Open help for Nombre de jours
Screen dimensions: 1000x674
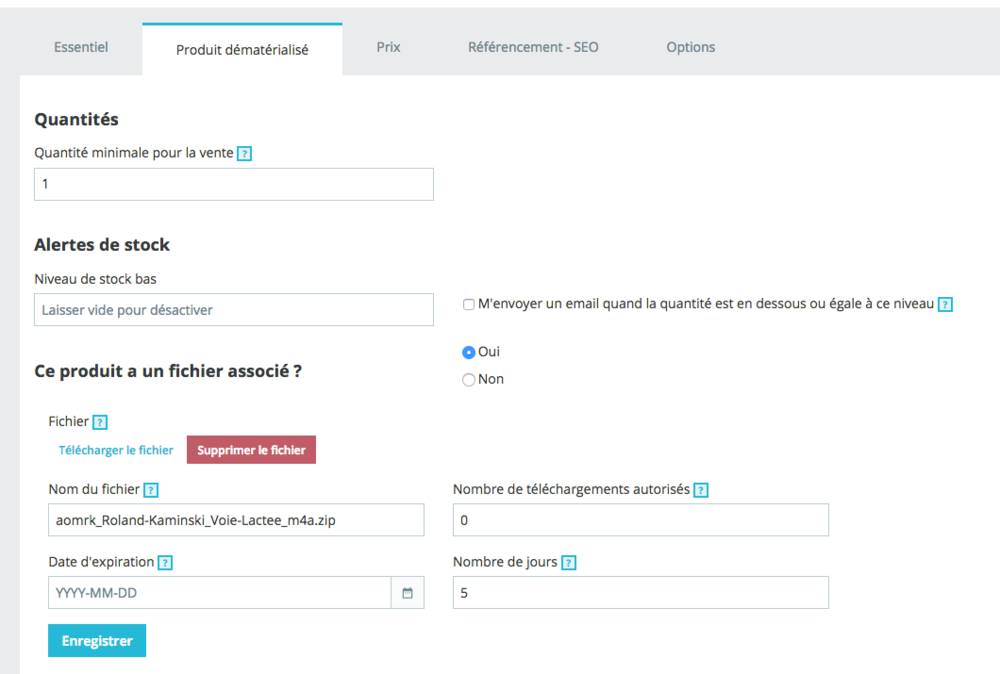pyautogui.click(x=568, y=561)
